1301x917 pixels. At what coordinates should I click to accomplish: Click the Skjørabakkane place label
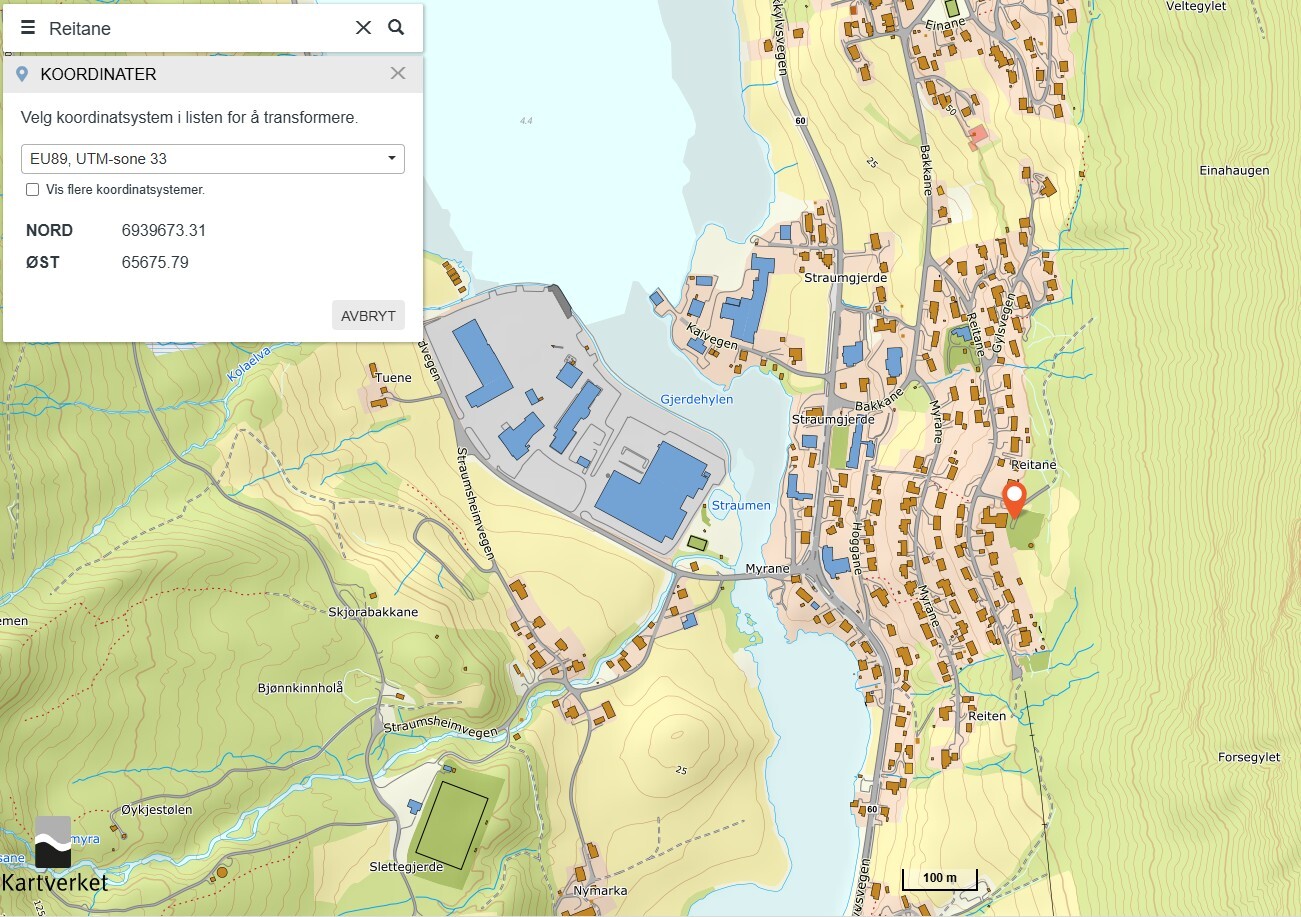373,612
